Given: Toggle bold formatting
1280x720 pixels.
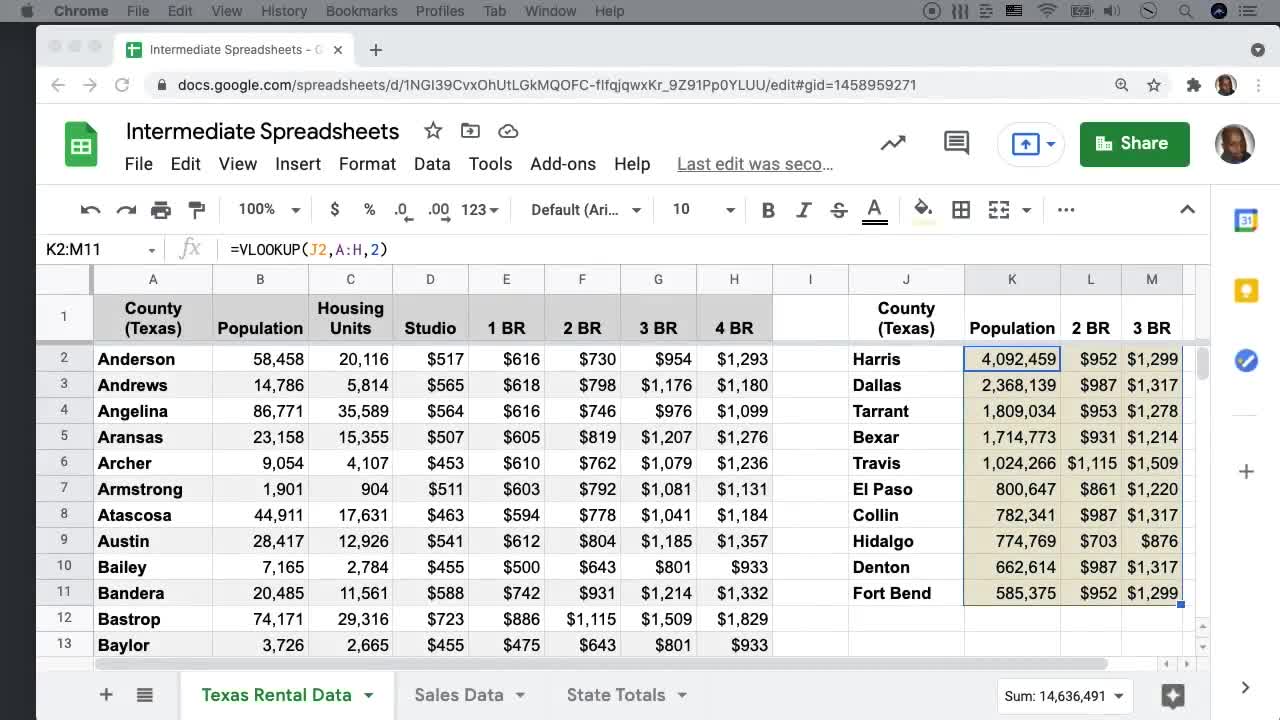Looking at the screenshot, I should (768, 210).
